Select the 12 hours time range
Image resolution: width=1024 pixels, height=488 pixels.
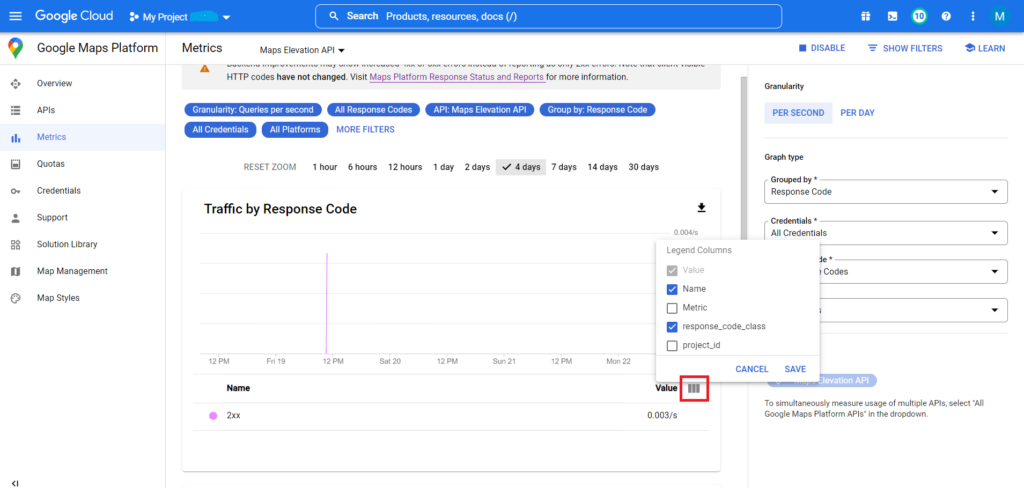pyautogui.click(x=405, y=167)
